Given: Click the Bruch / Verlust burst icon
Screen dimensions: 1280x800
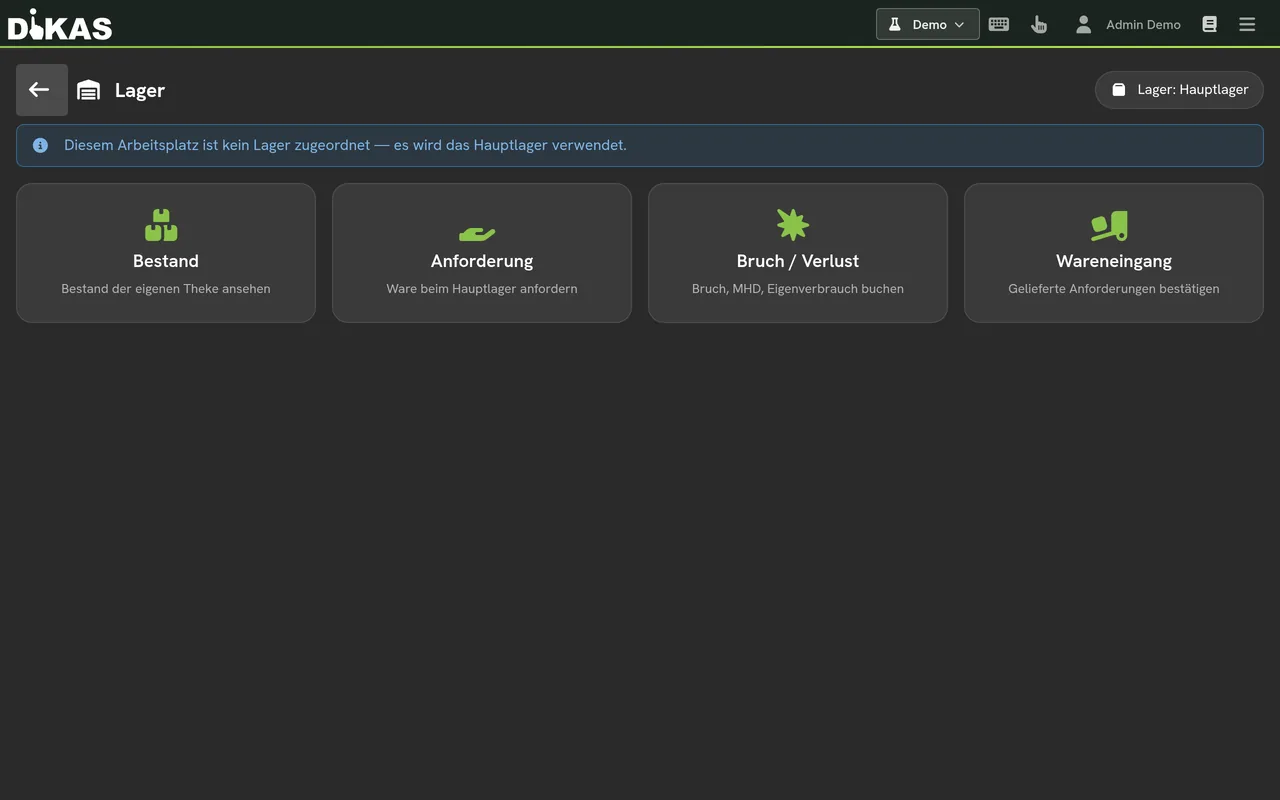Looking at the screenshot, I should (x=793, y=225).
